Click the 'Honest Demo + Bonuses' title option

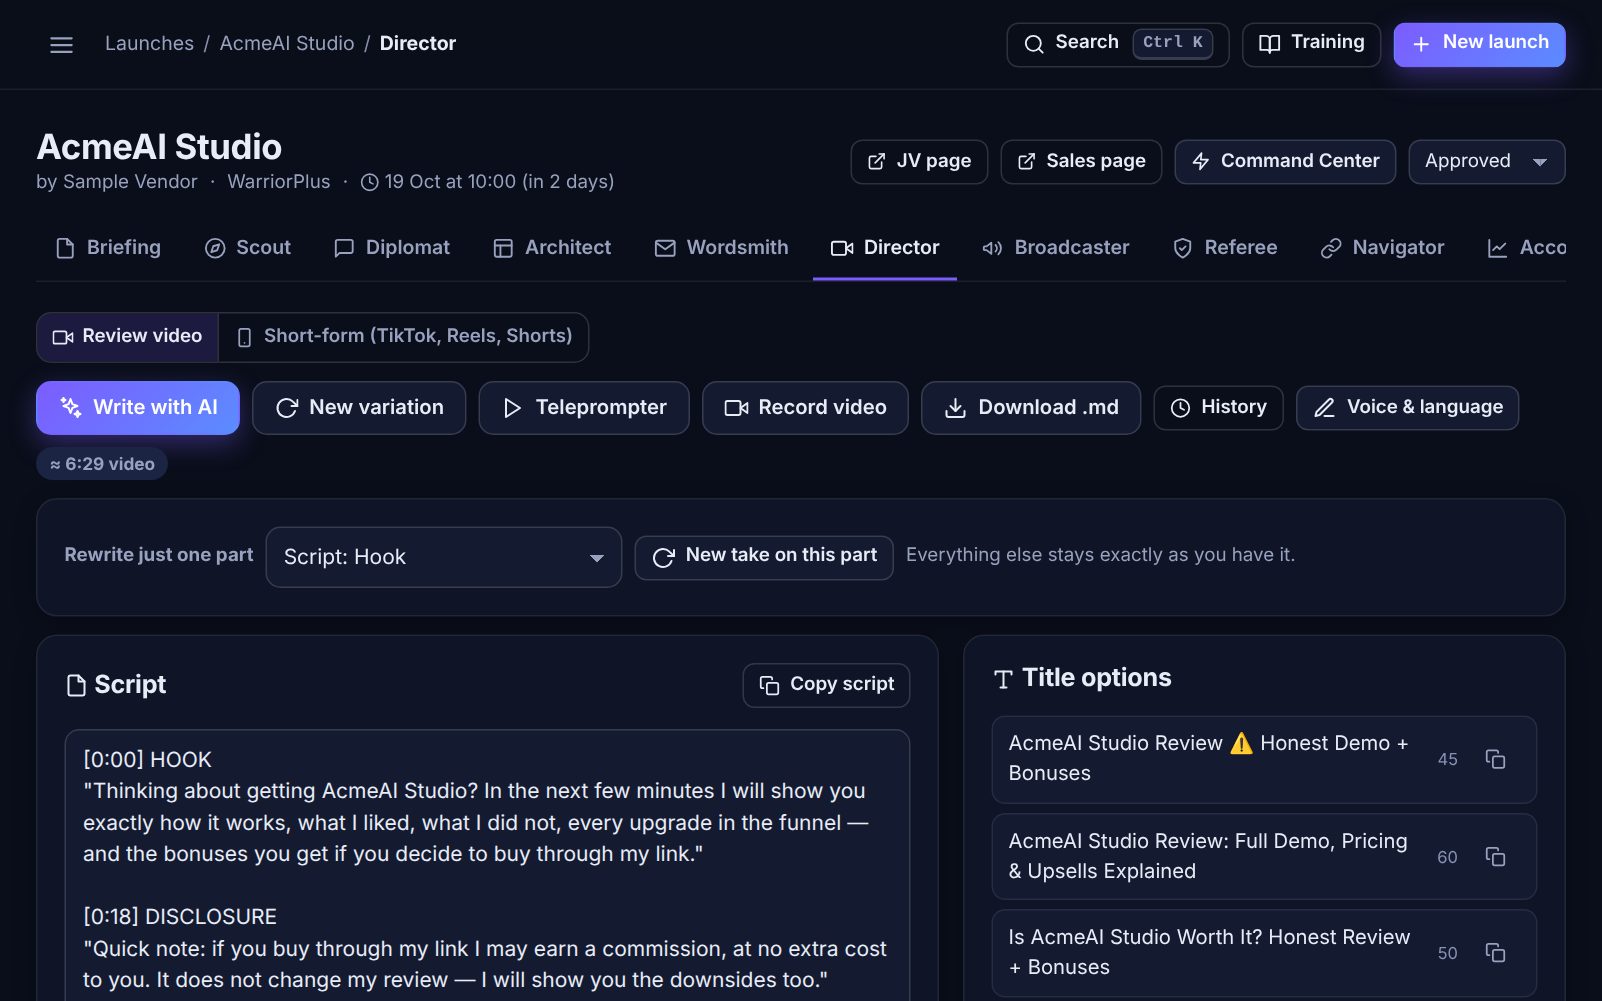coord(1264,759)
